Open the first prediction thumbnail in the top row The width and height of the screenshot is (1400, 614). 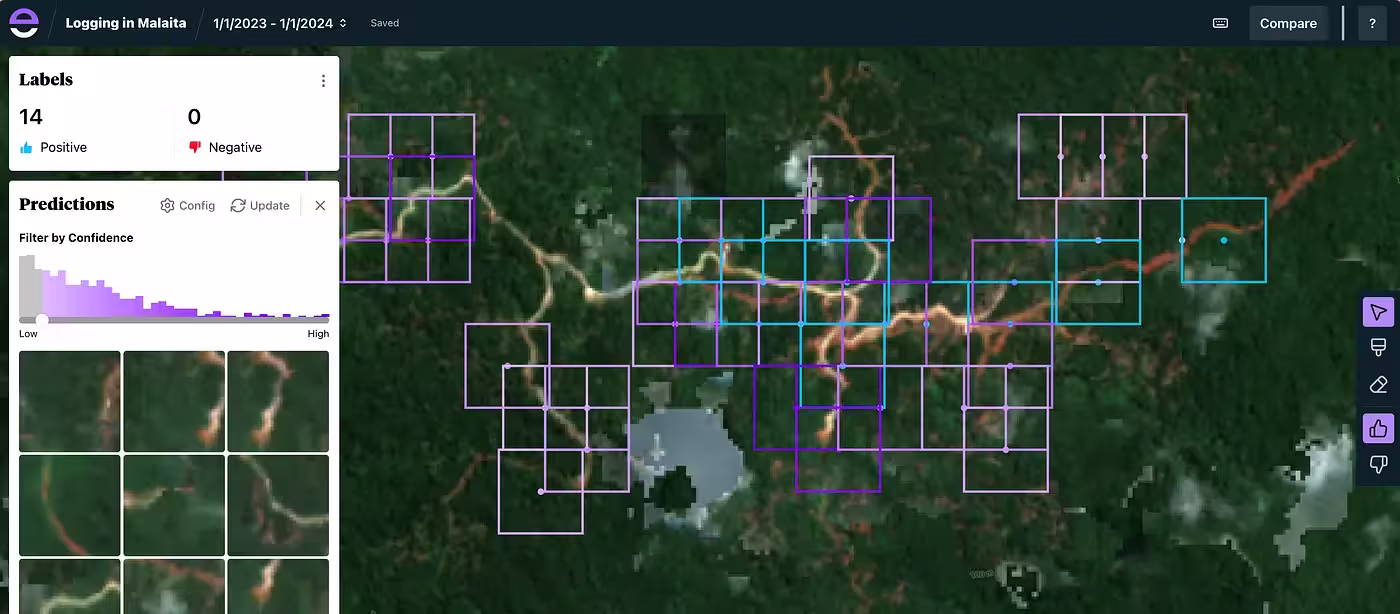point(70,401)
